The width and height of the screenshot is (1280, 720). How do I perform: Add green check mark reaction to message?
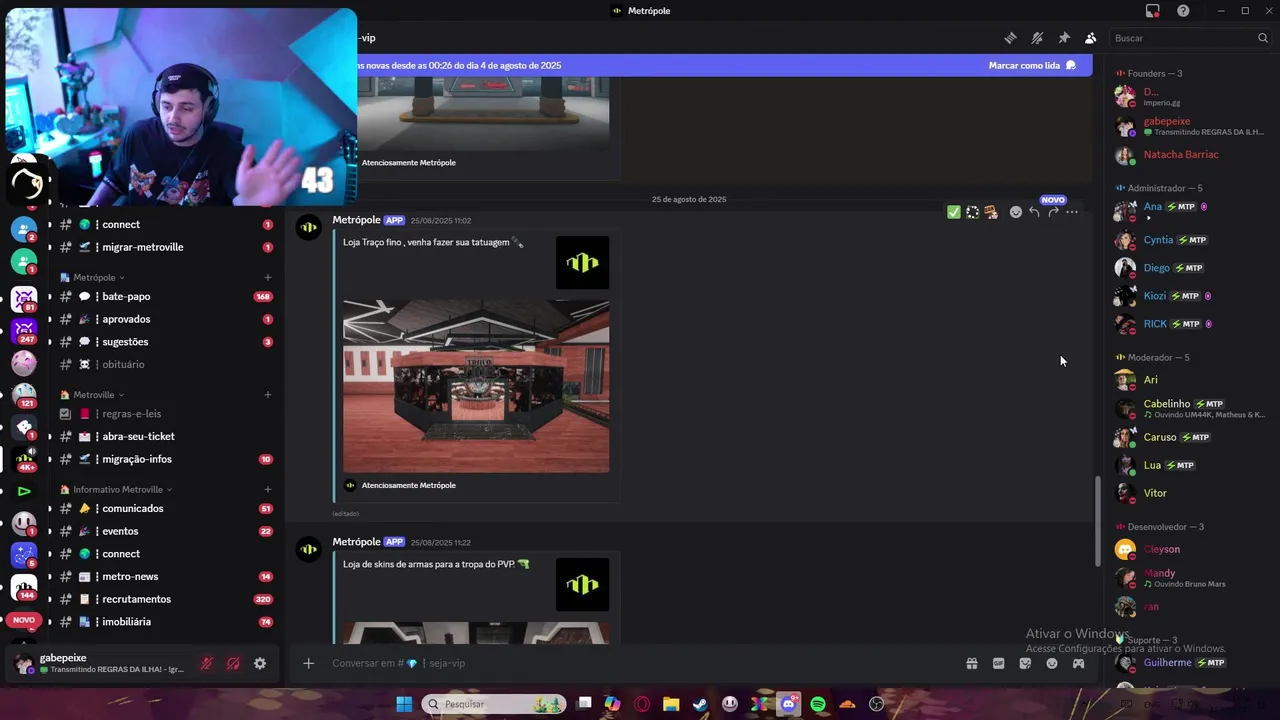(x=953, y=212)
